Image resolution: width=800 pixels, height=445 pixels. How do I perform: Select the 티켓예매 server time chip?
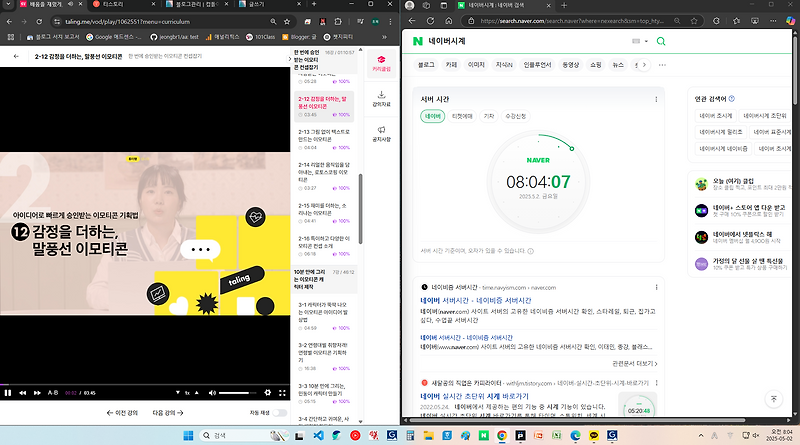point(462,116)
